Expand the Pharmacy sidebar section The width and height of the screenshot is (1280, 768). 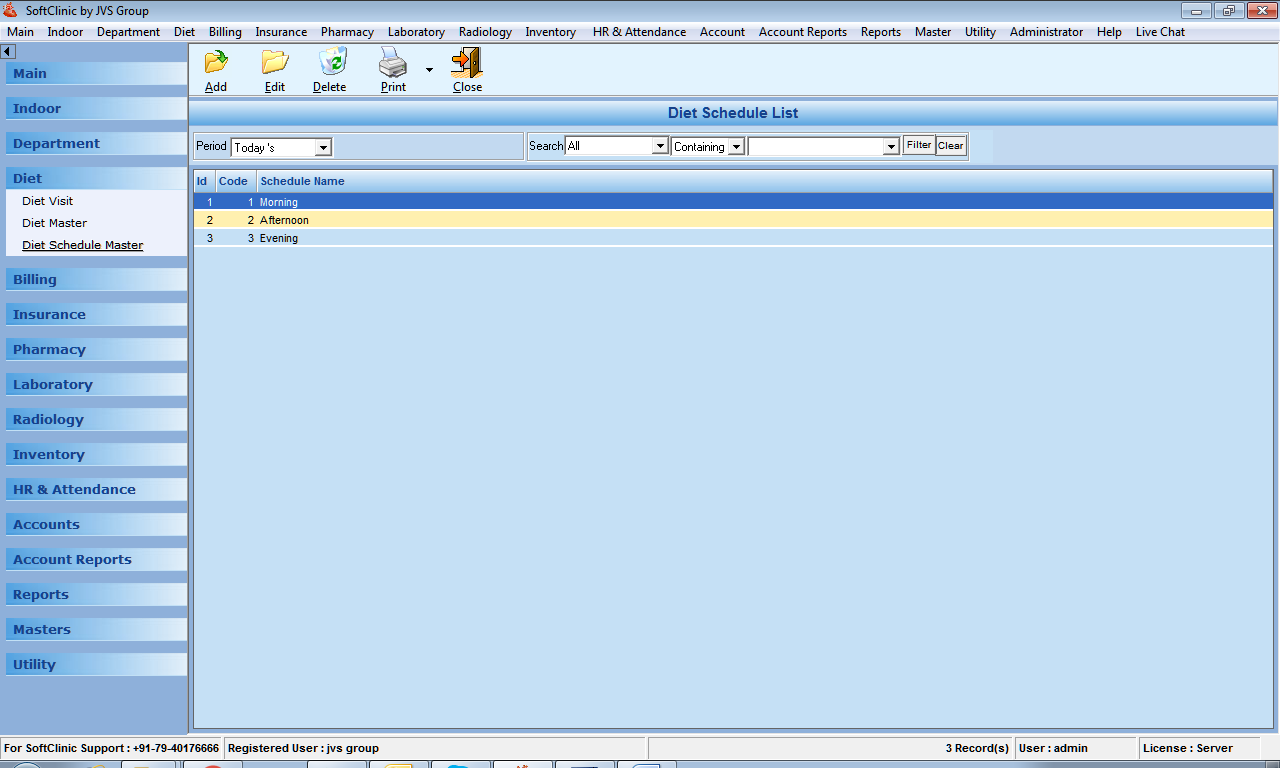click(95, 349)
